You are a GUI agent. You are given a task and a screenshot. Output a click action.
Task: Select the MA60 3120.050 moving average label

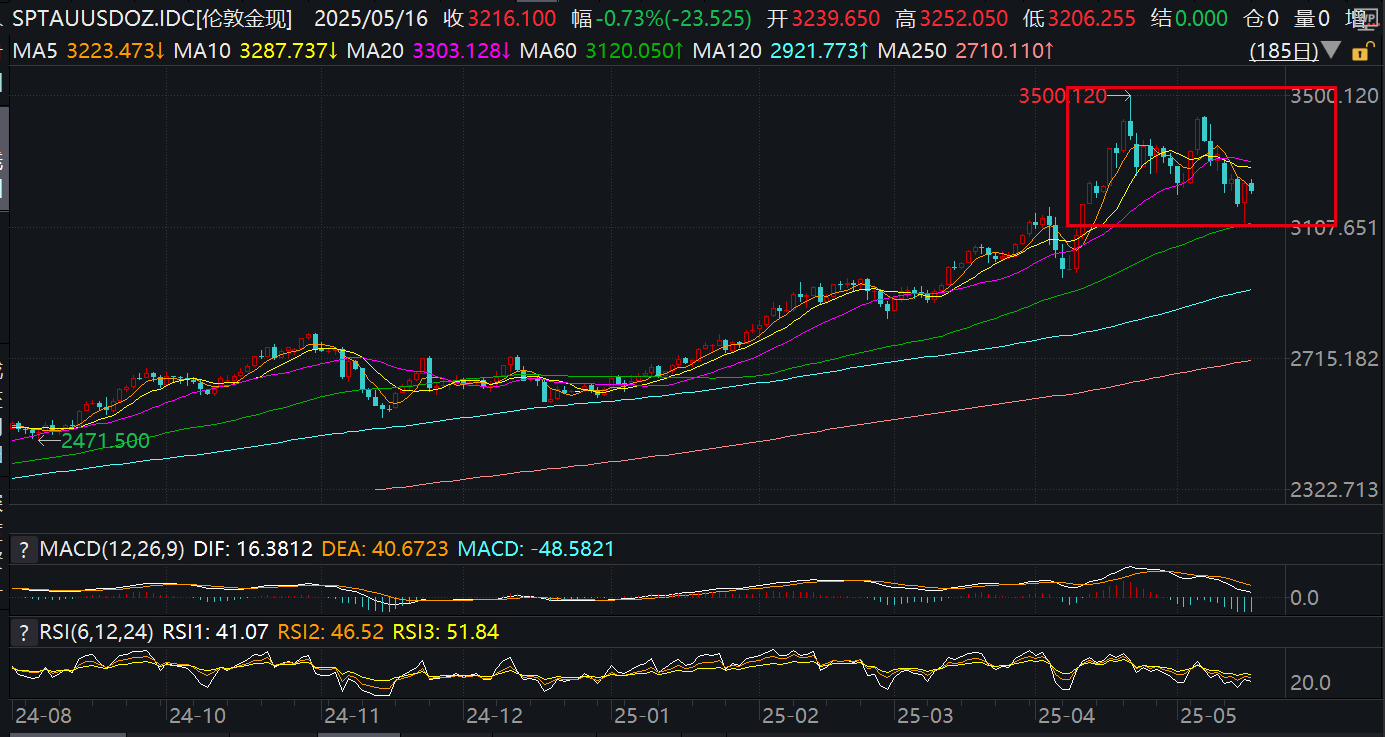603,51
